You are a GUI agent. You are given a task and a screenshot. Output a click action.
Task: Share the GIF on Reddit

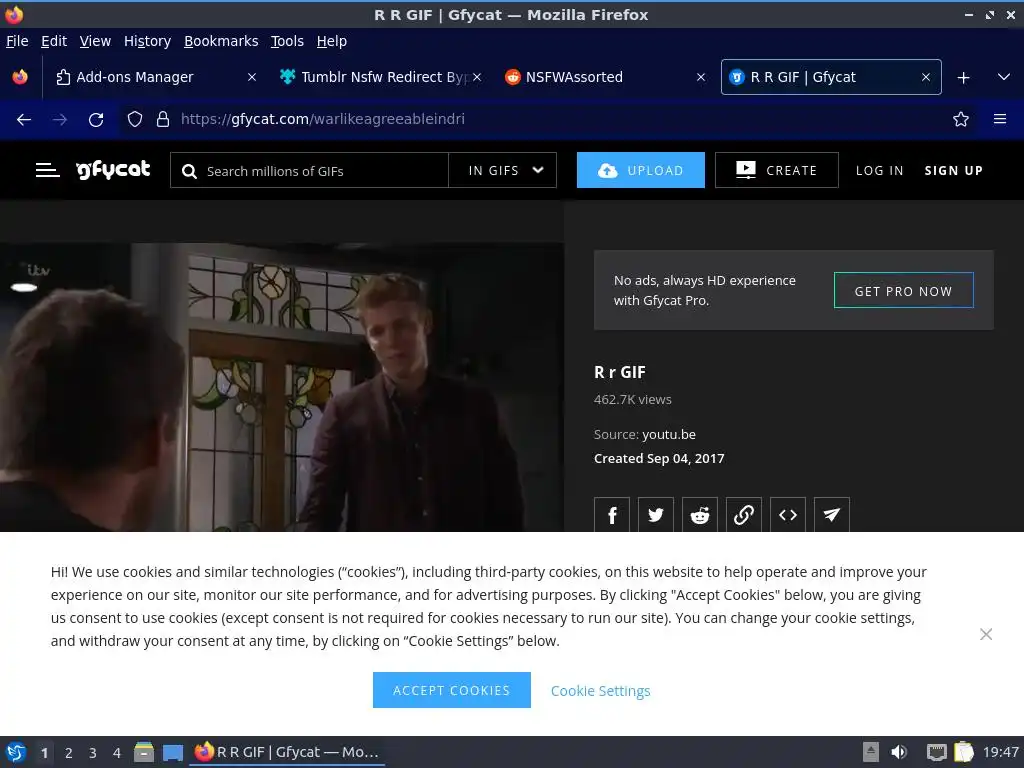(699, 515)
